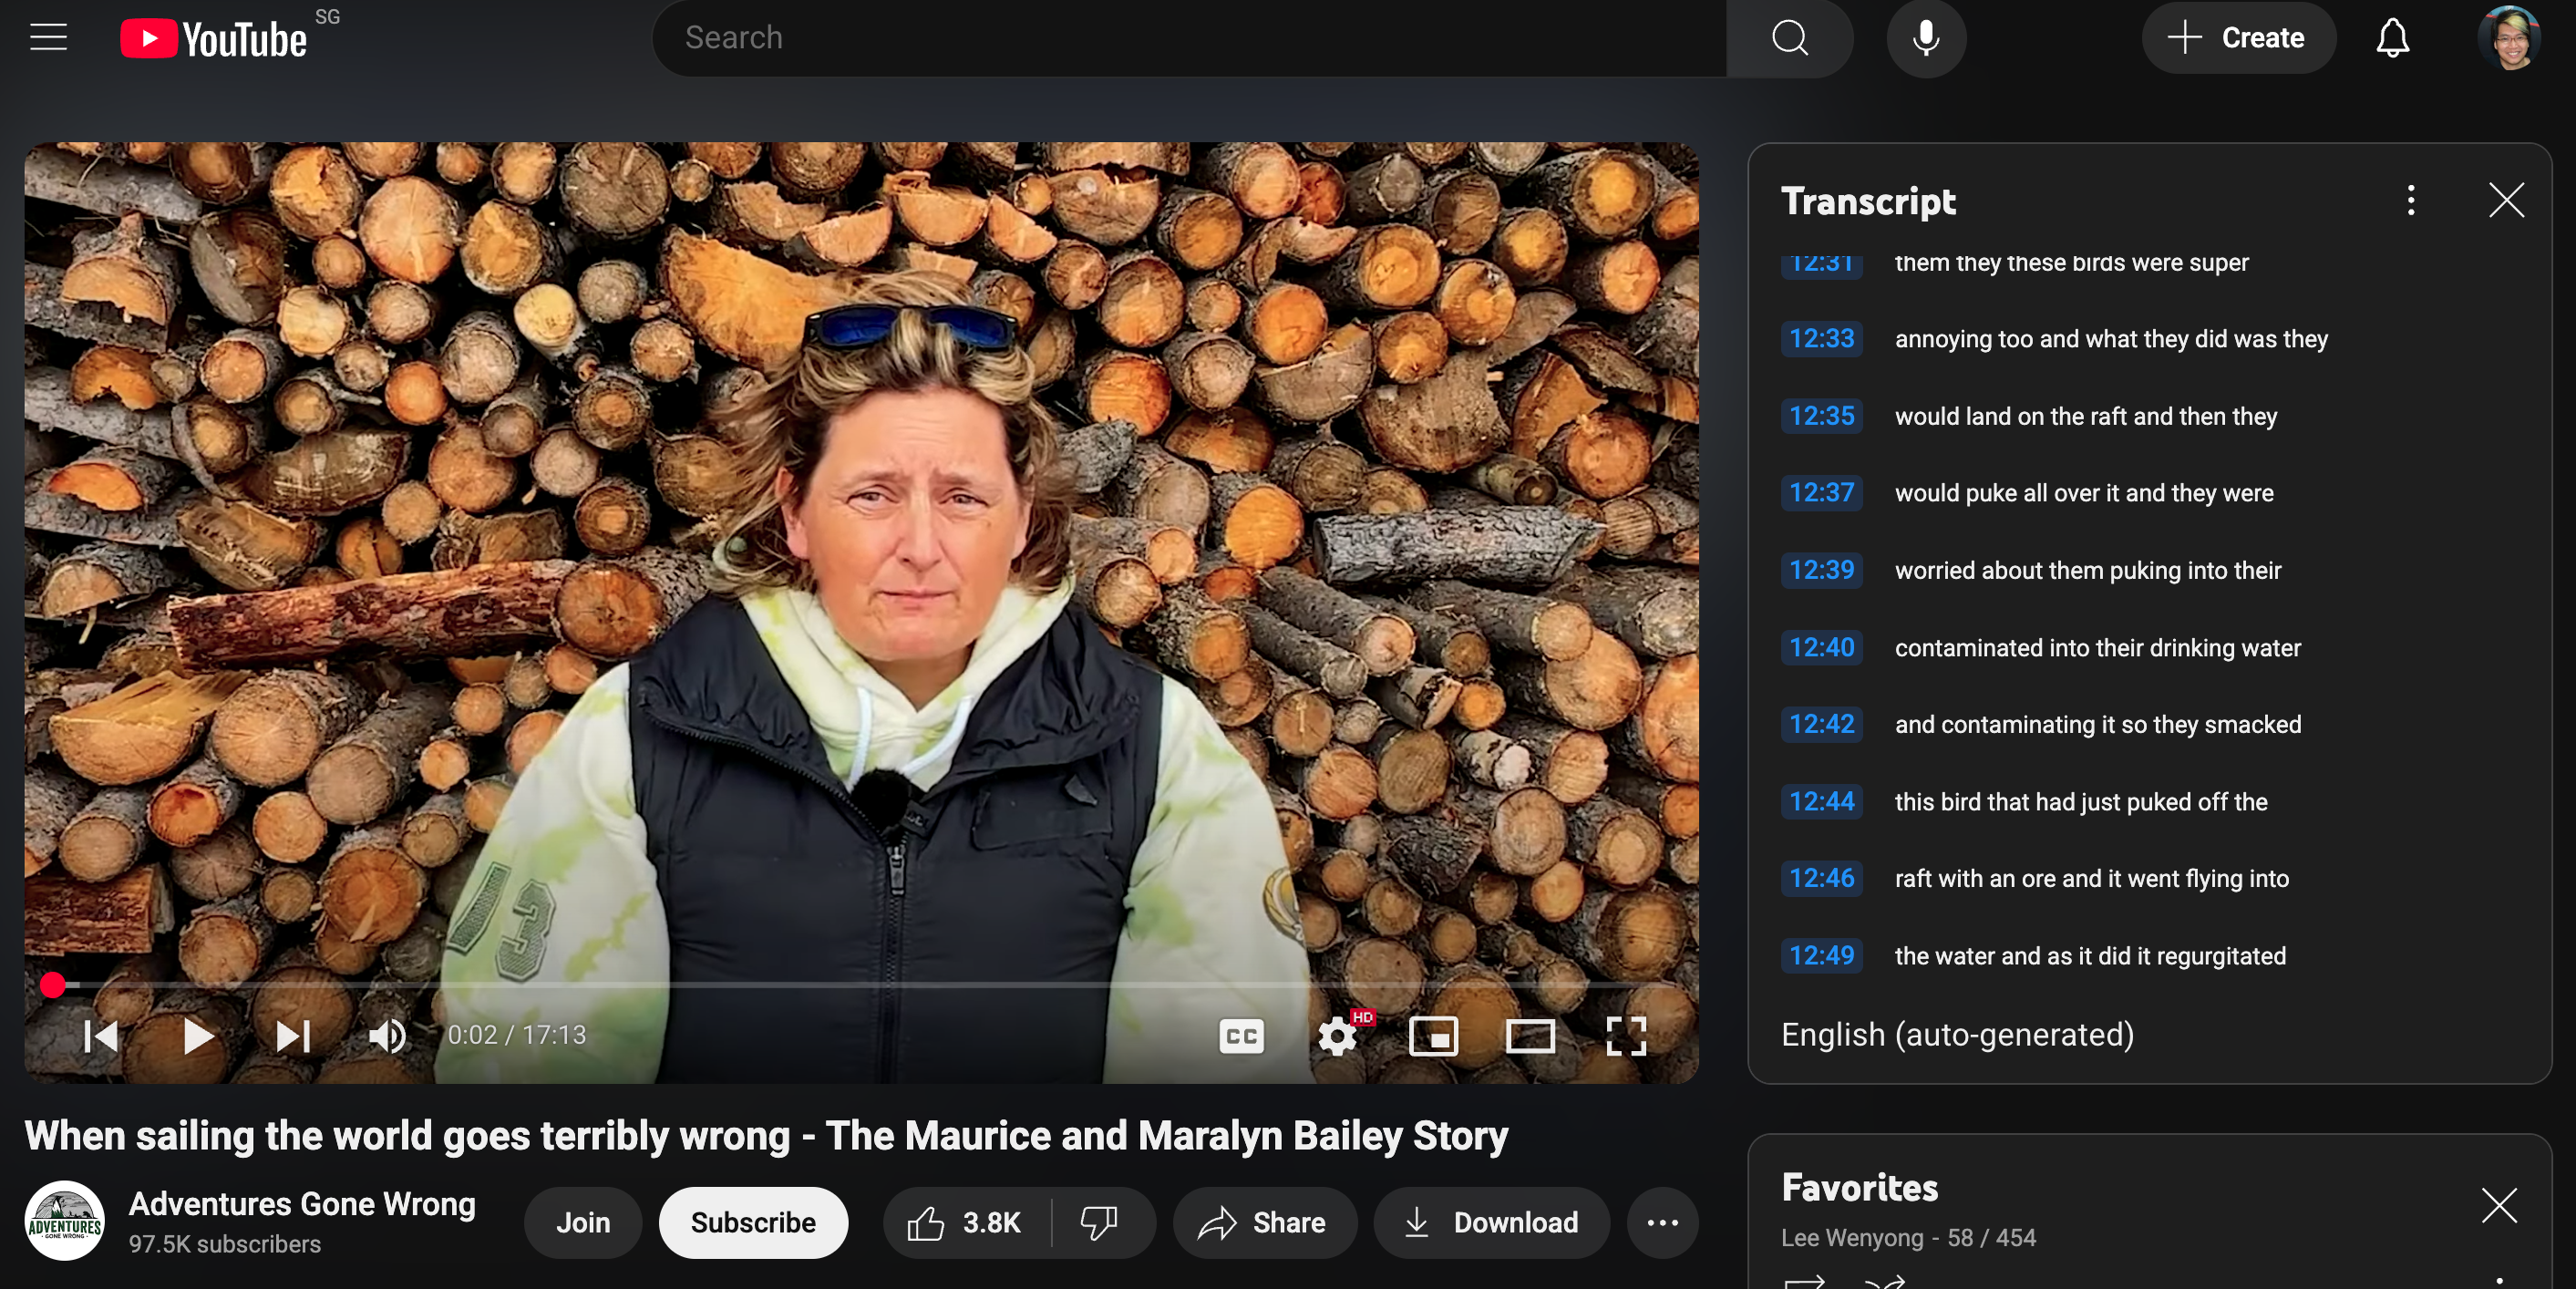Click the voice search microphone icon
Image resolution: width=2576 pixels, height=1289 pixels.
[x=1925, y=38]
